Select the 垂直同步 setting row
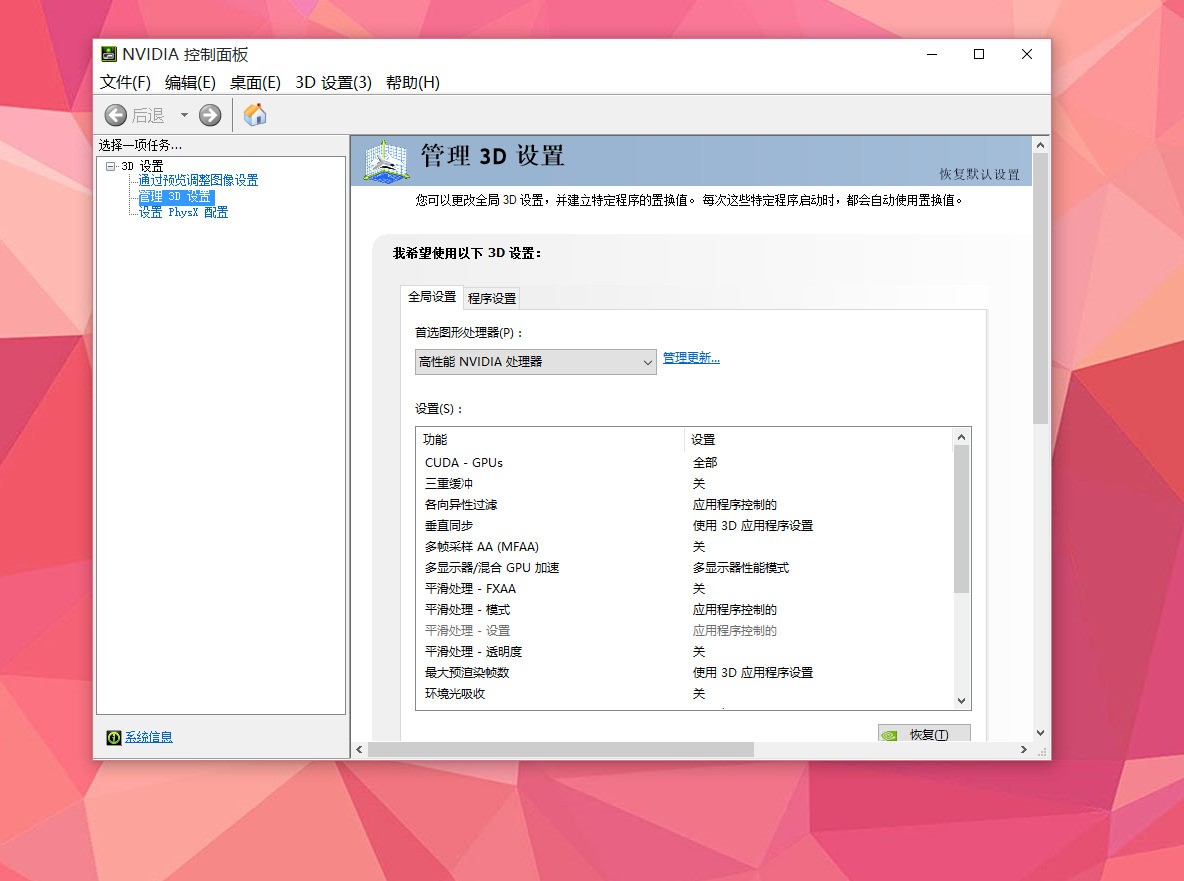Viewport: 1184px width, 881px height. coord(449,525)
